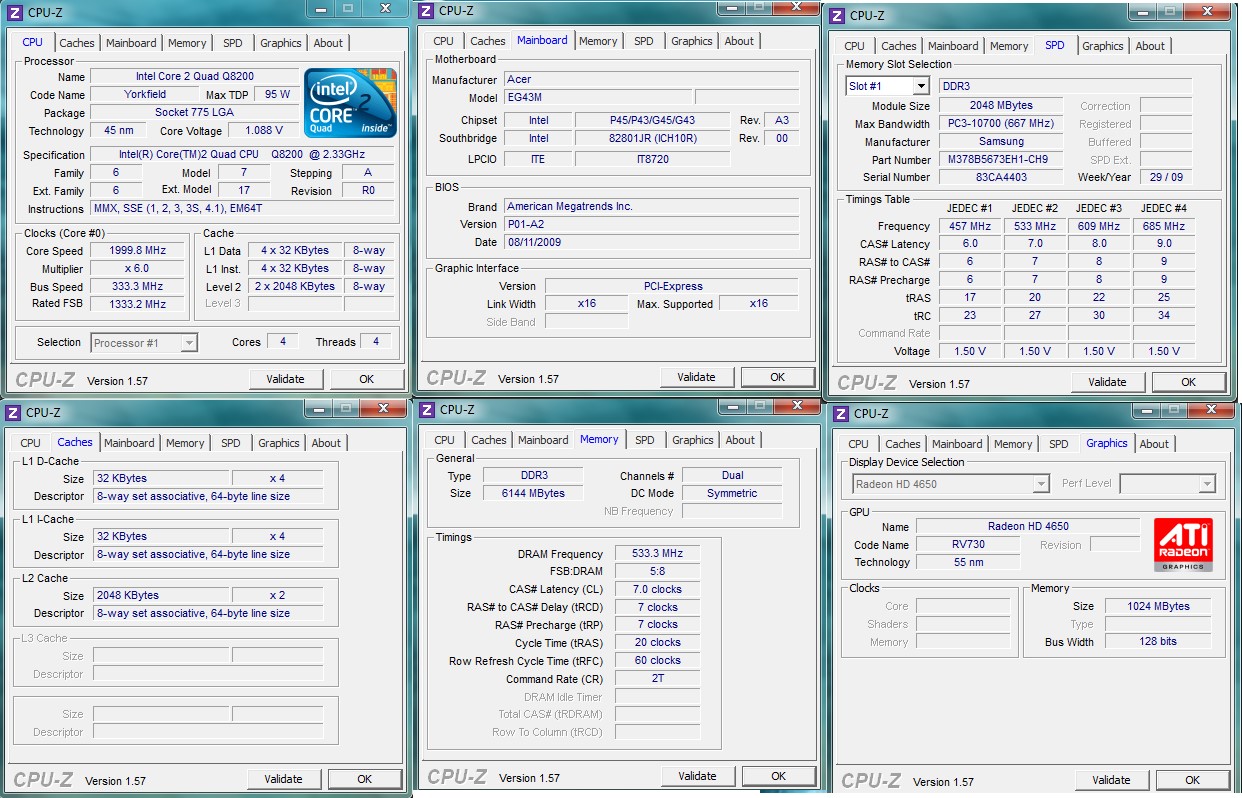Click OK in the L2 Cache descriptor window

click(x=364, y=779)
